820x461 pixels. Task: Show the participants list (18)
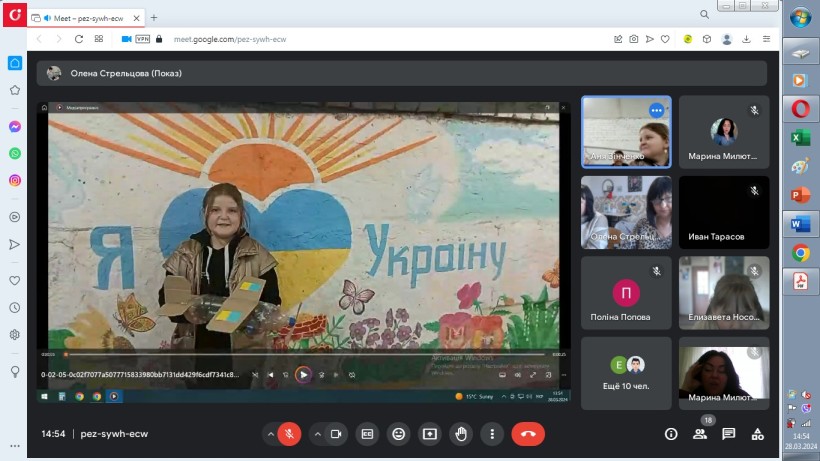(x=700, y=434)
